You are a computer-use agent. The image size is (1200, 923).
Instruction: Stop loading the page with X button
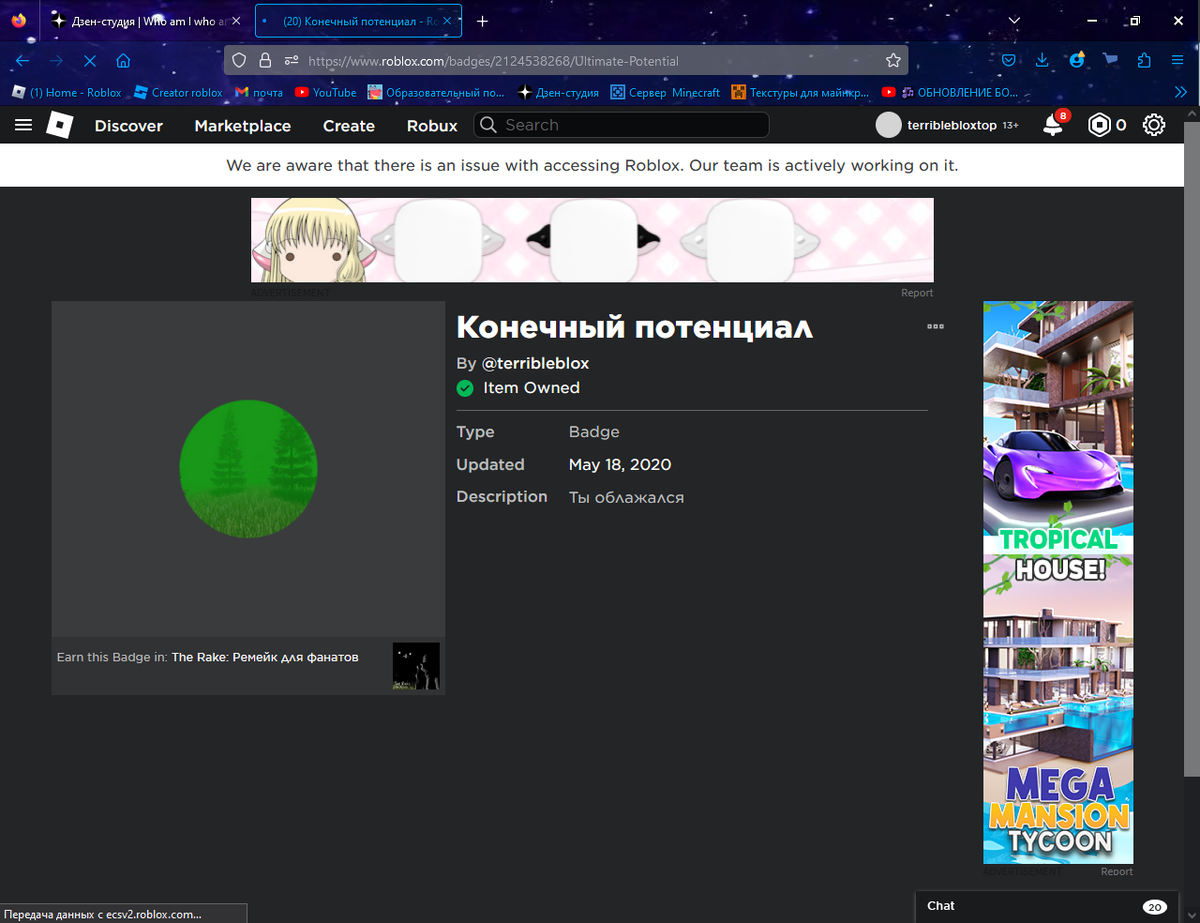(x=90, y=61)
